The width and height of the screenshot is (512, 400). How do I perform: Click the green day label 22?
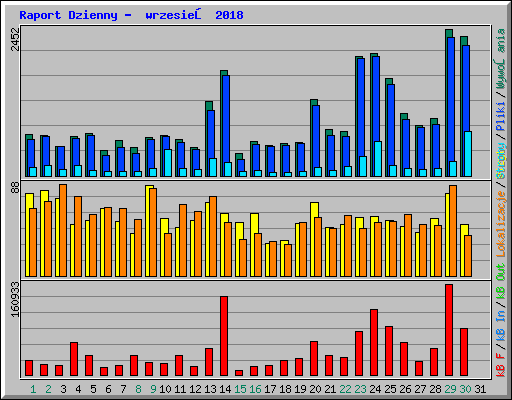coord(345,389)
